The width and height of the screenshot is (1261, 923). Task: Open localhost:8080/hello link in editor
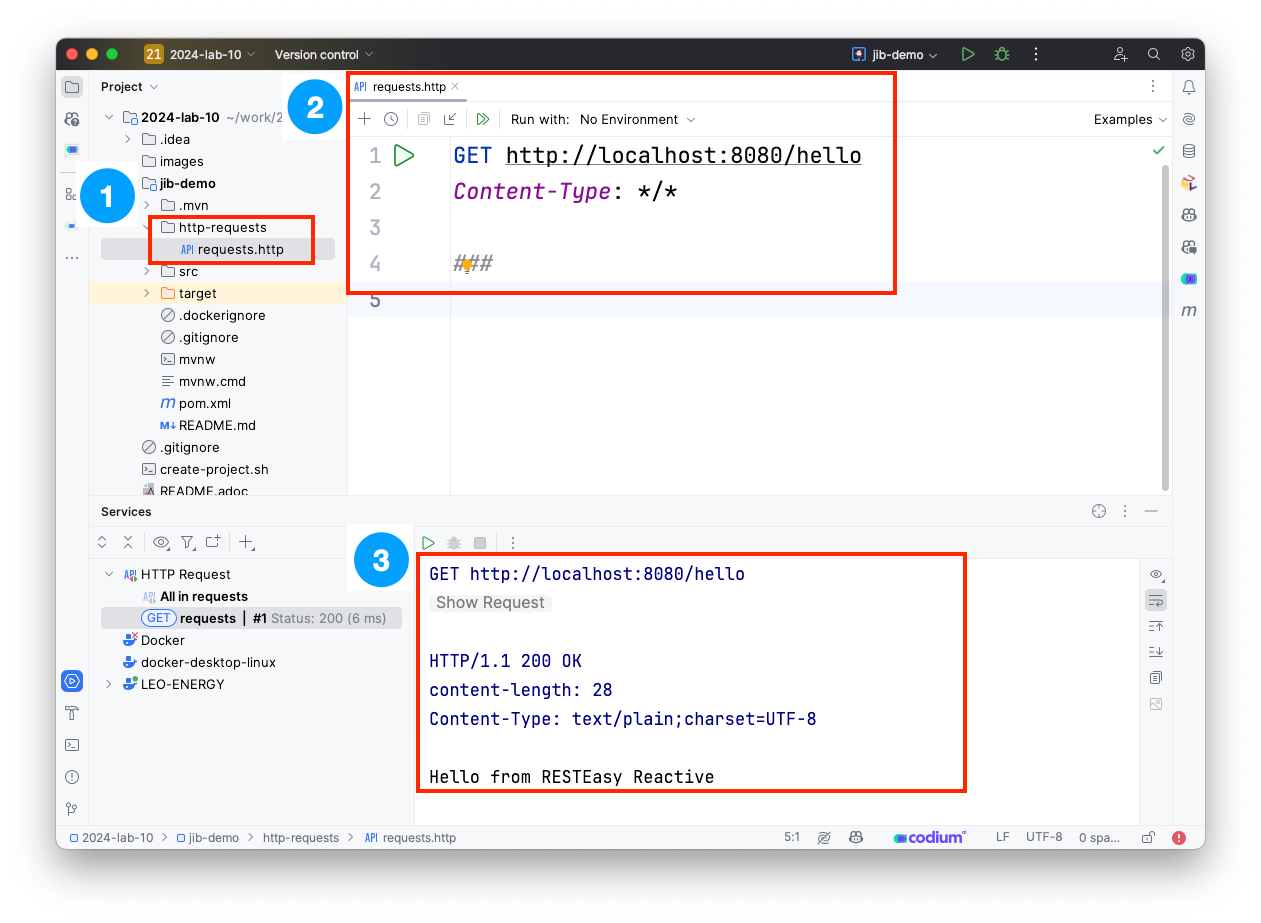[x=683, y=156]
